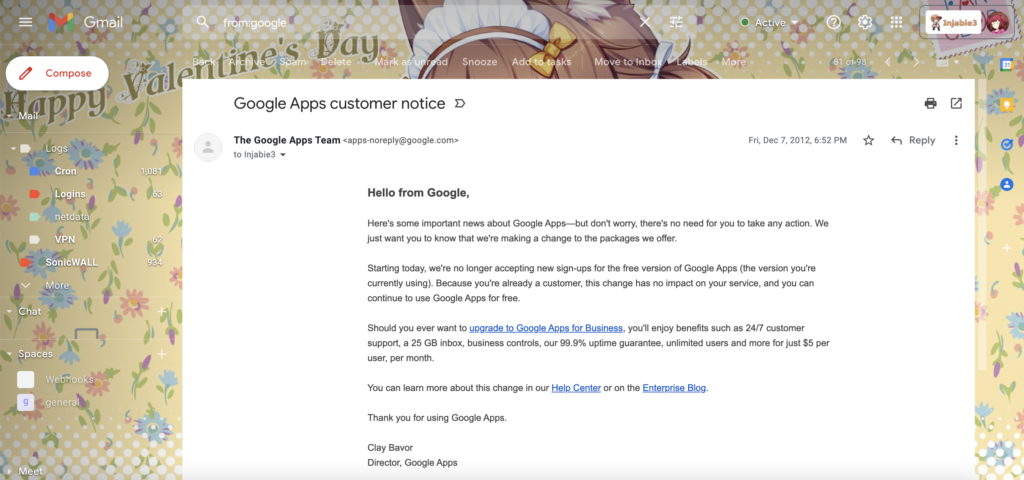Image resolution: width=1024 pixels, height=480 pixels.
Task: Mark as unread
Action: [x=411, y=62]
